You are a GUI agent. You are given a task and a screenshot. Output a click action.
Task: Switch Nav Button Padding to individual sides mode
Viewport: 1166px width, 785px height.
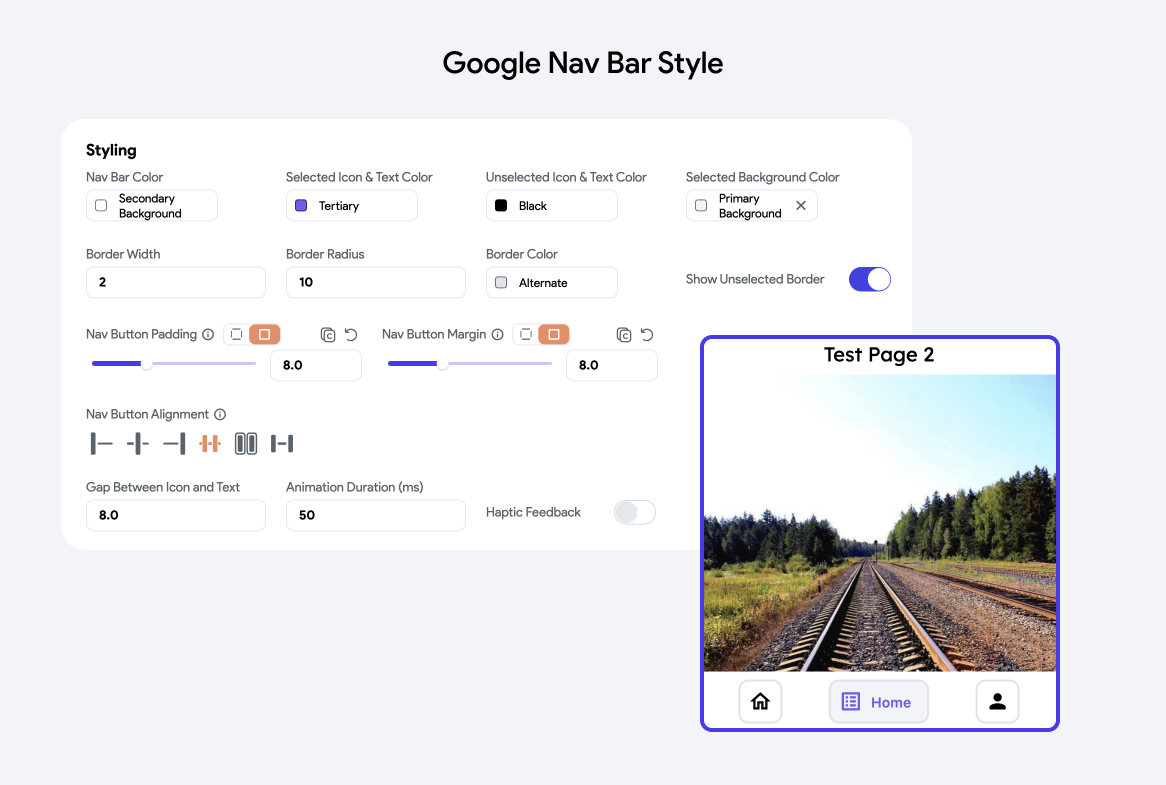click(x=236, y=335)
